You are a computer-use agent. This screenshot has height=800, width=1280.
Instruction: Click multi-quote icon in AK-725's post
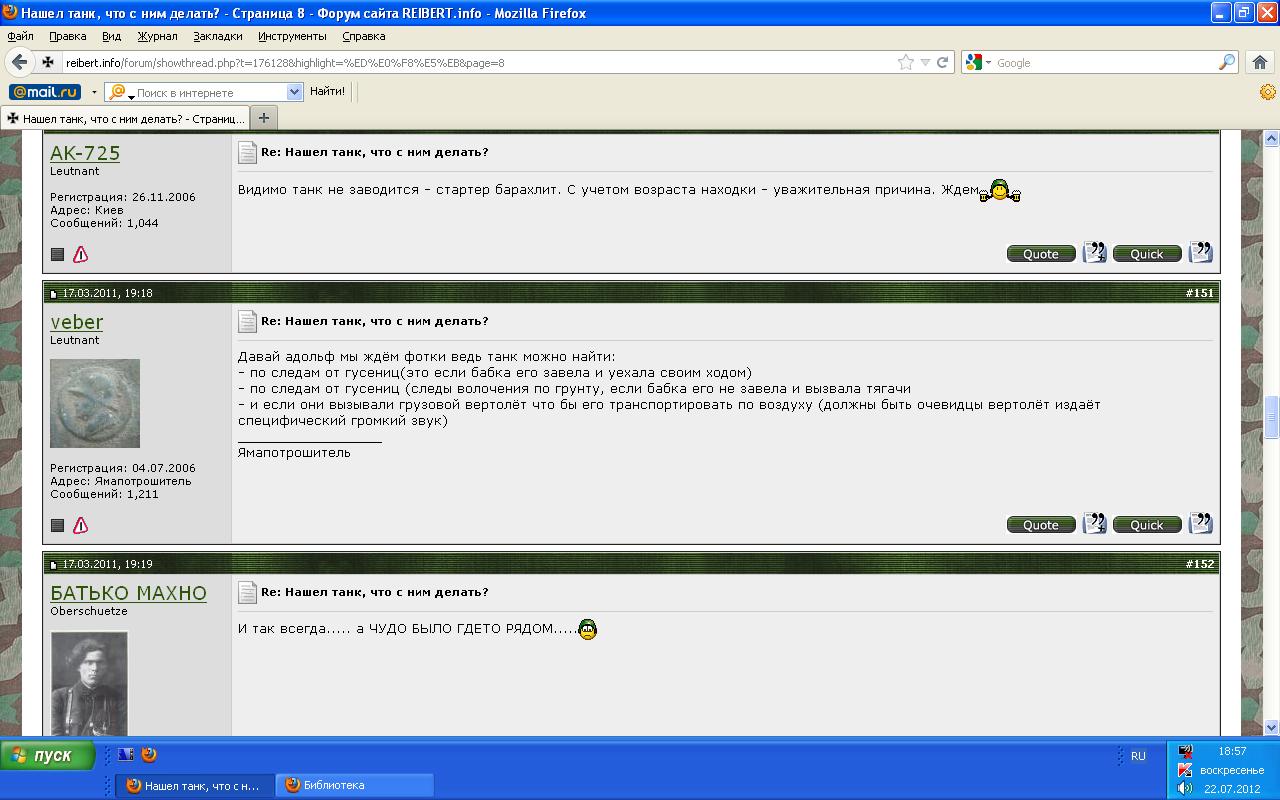click(1094, 253)
